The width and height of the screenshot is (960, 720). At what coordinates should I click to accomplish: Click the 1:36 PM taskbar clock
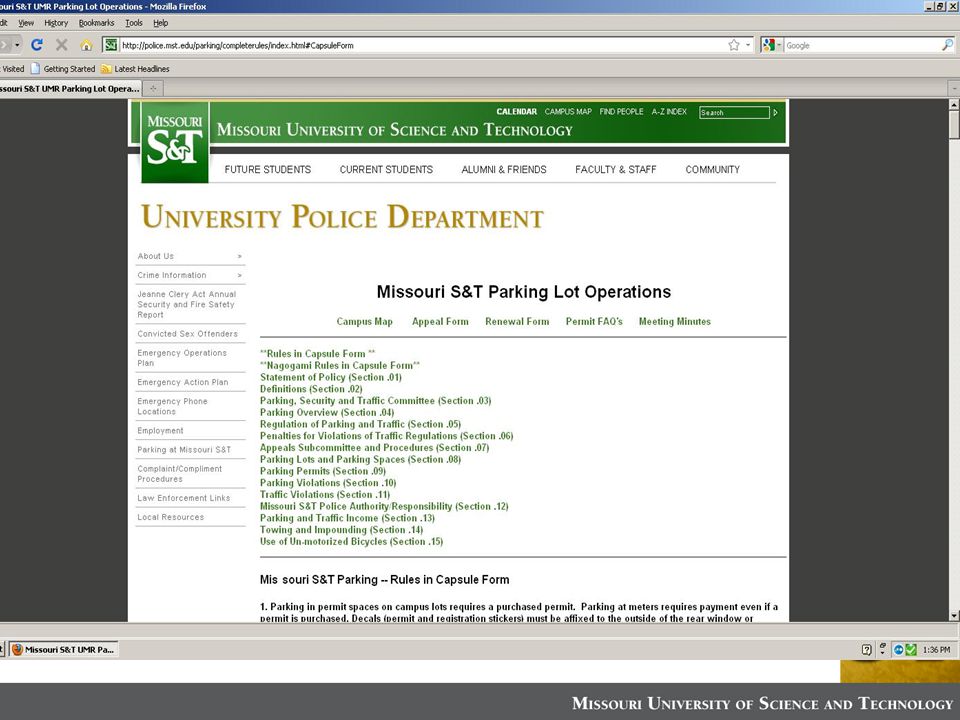coord(936,650)
